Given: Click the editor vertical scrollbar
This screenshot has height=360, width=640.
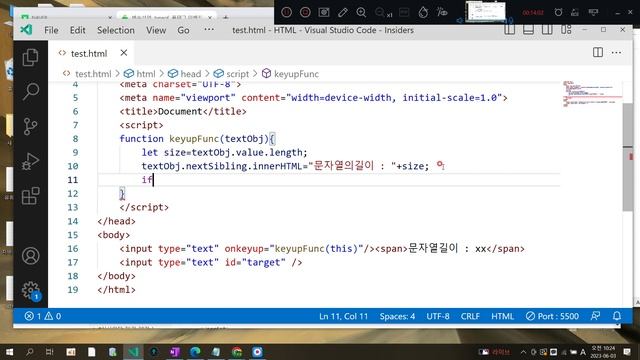Looking at the screenshot, I should (628, 157).
